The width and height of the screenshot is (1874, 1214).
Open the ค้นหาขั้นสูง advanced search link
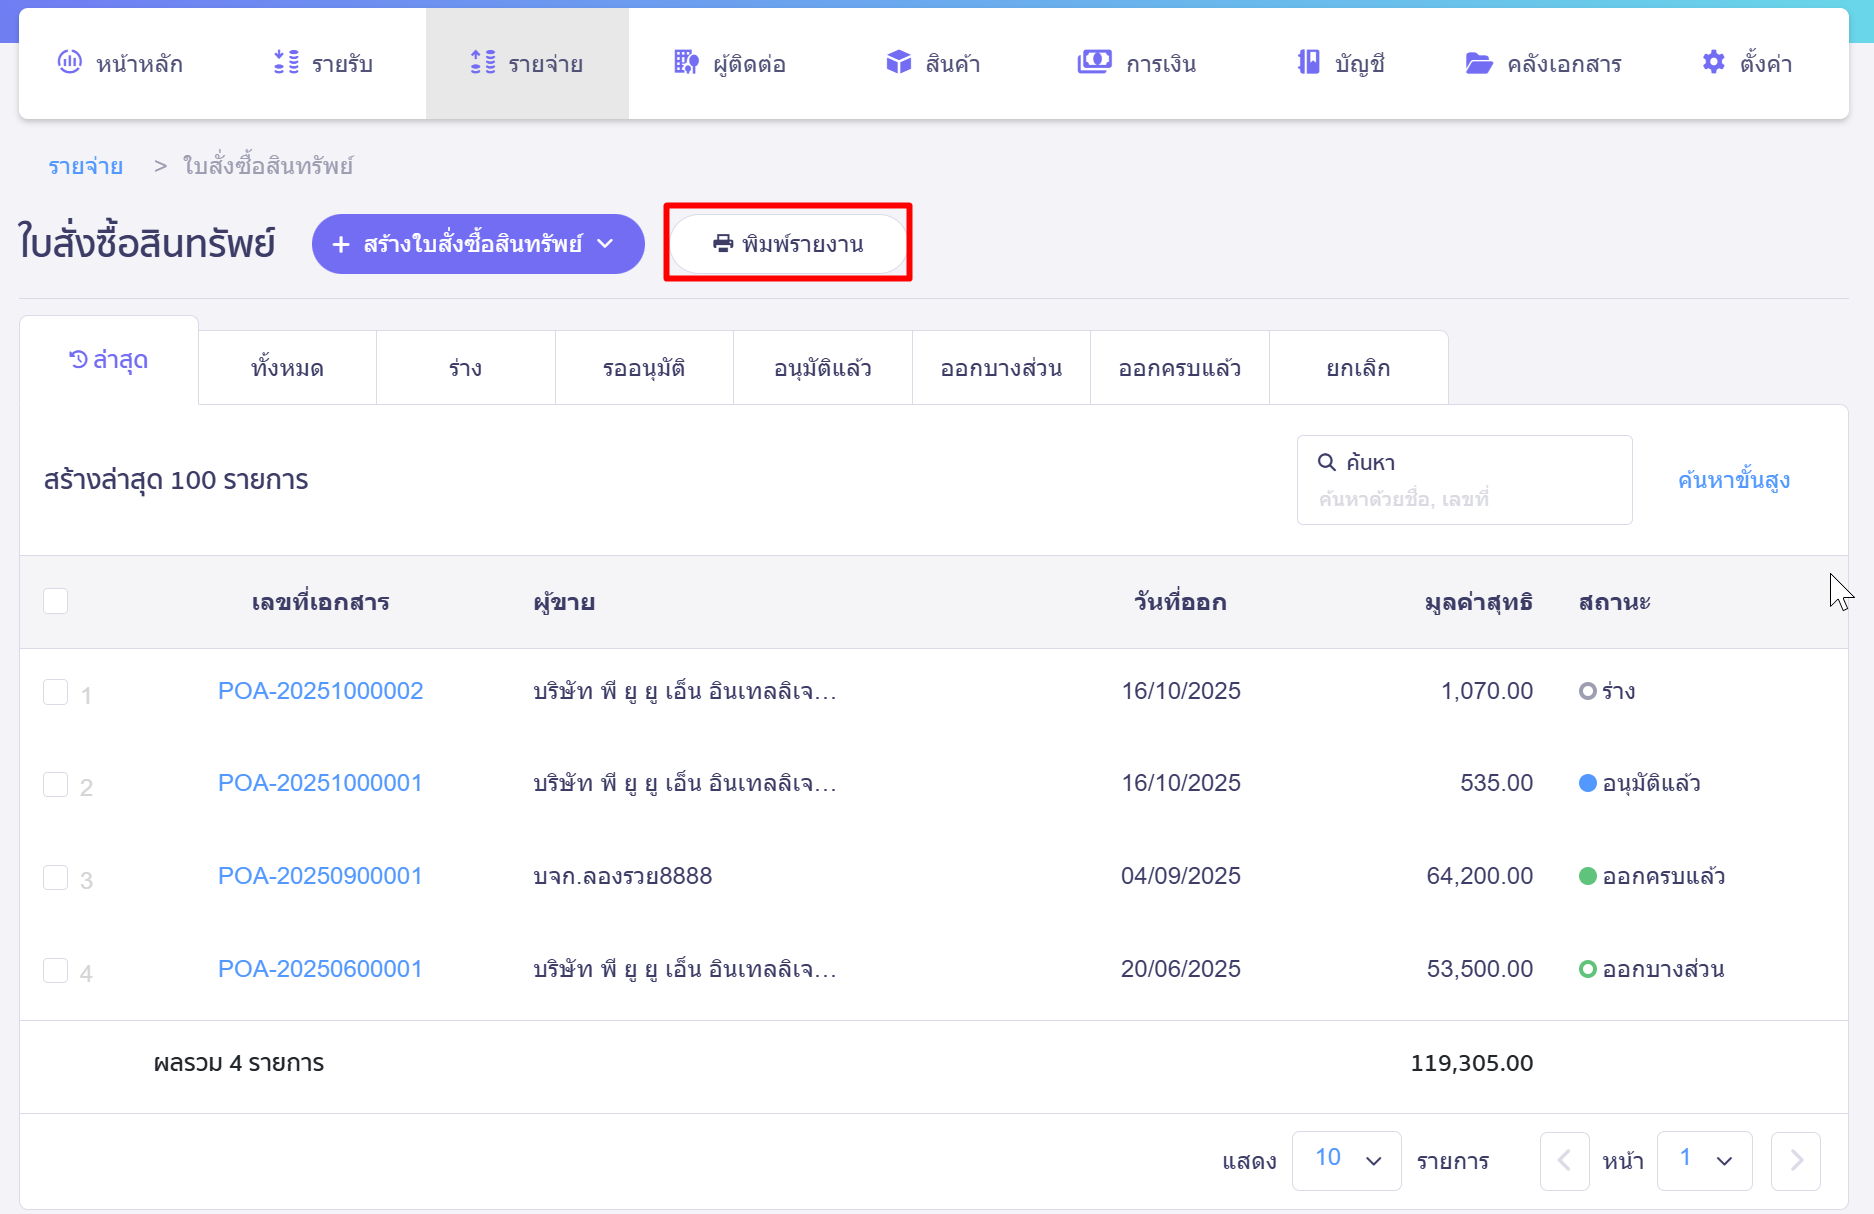click(1733, 480)
